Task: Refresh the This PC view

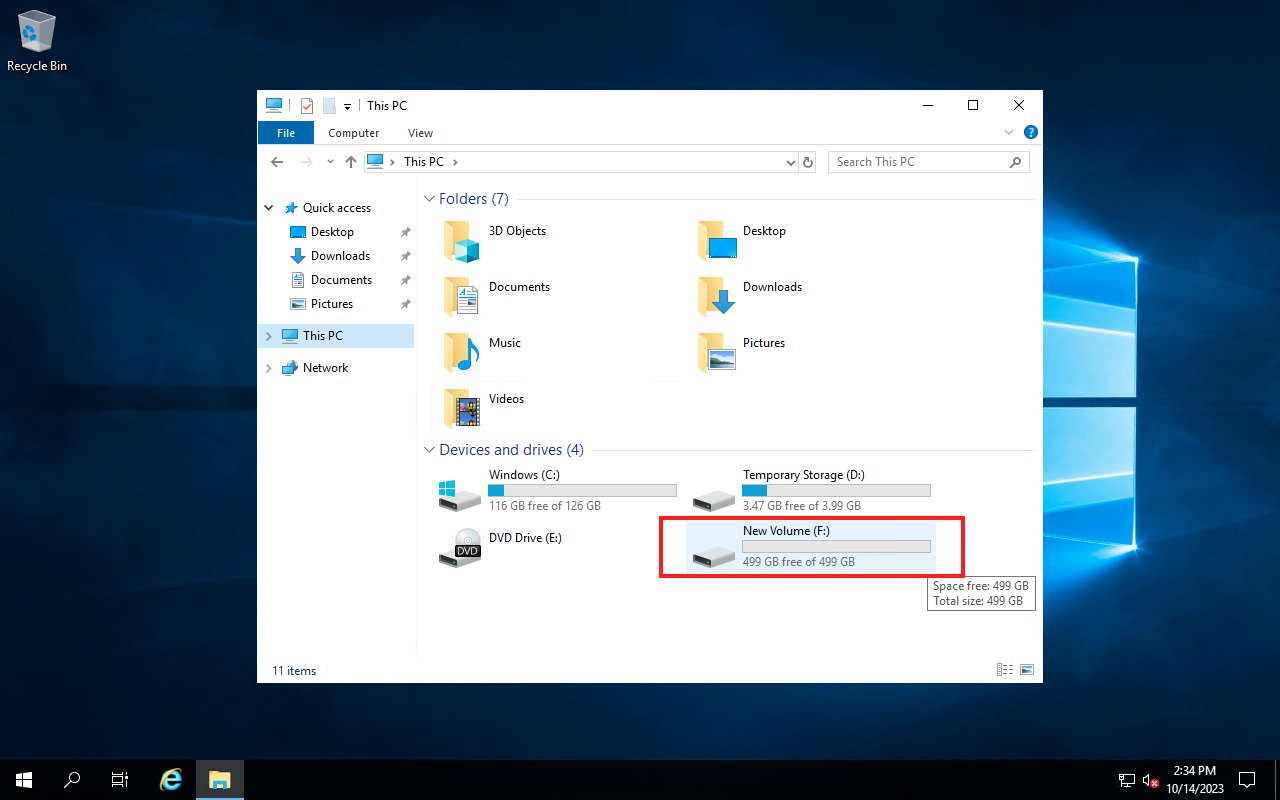Action: [809, 162]
